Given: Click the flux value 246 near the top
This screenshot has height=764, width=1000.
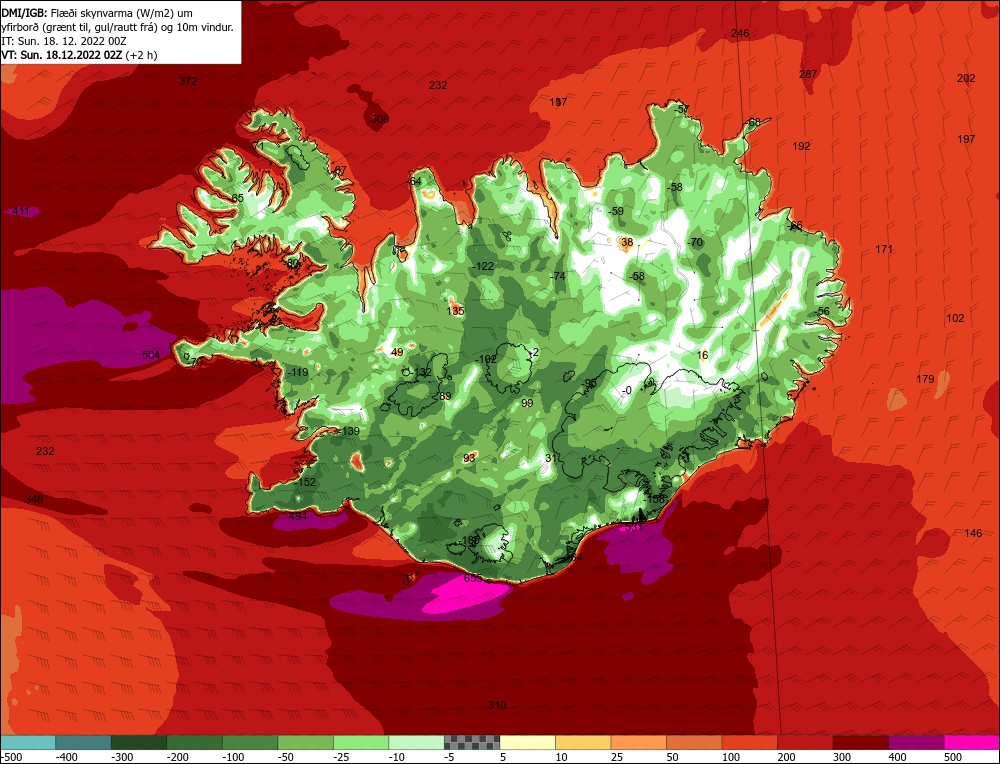Looking at the screenshot, I should click(x=740, y=33).
